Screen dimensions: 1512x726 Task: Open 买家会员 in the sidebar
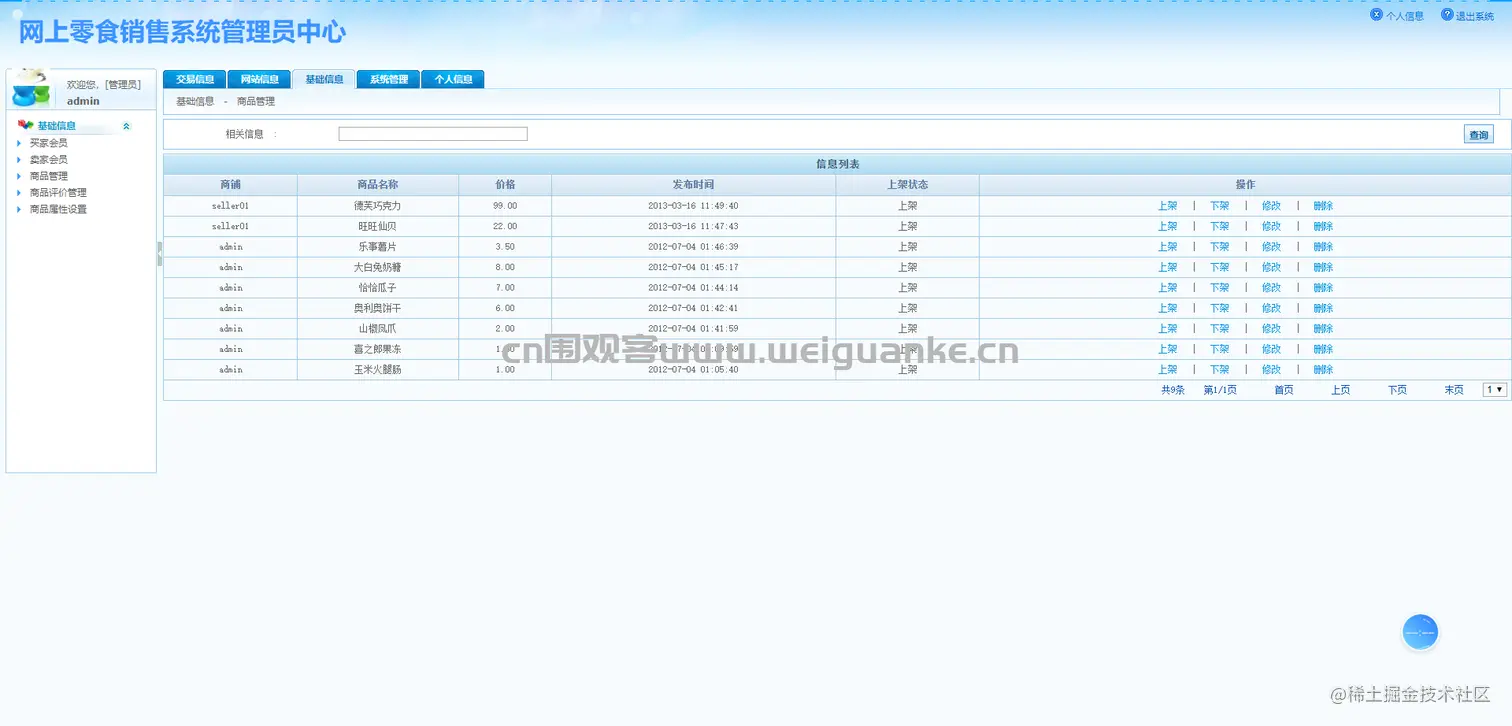(49, 143)
